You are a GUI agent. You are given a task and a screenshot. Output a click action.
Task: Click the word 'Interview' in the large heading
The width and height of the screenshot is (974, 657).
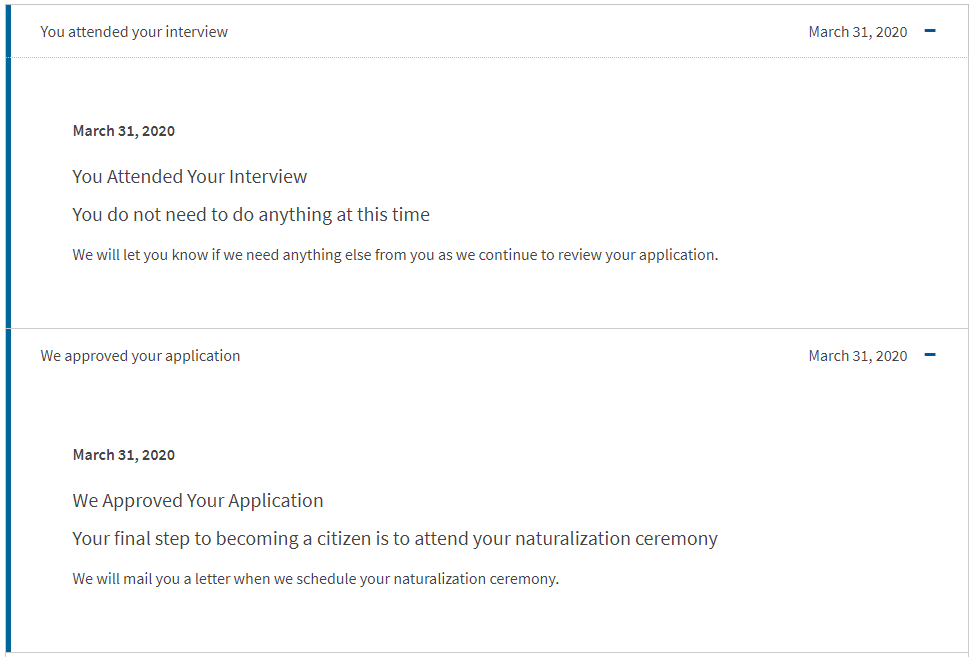point(268,177)
